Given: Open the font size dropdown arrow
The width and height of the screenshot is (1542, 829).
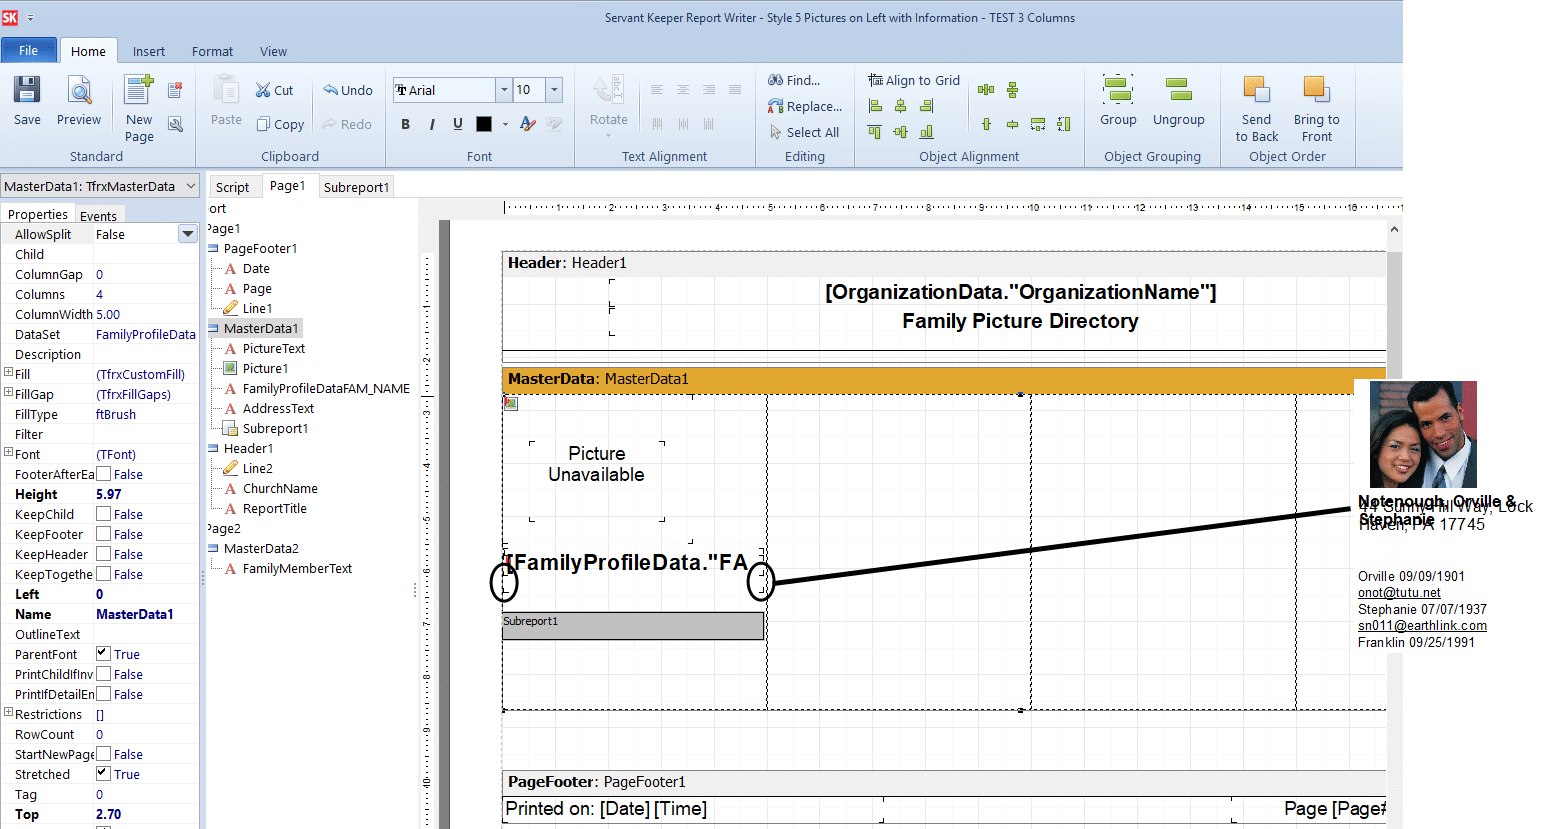Looking at the screenshot, I should pos(554,90).
